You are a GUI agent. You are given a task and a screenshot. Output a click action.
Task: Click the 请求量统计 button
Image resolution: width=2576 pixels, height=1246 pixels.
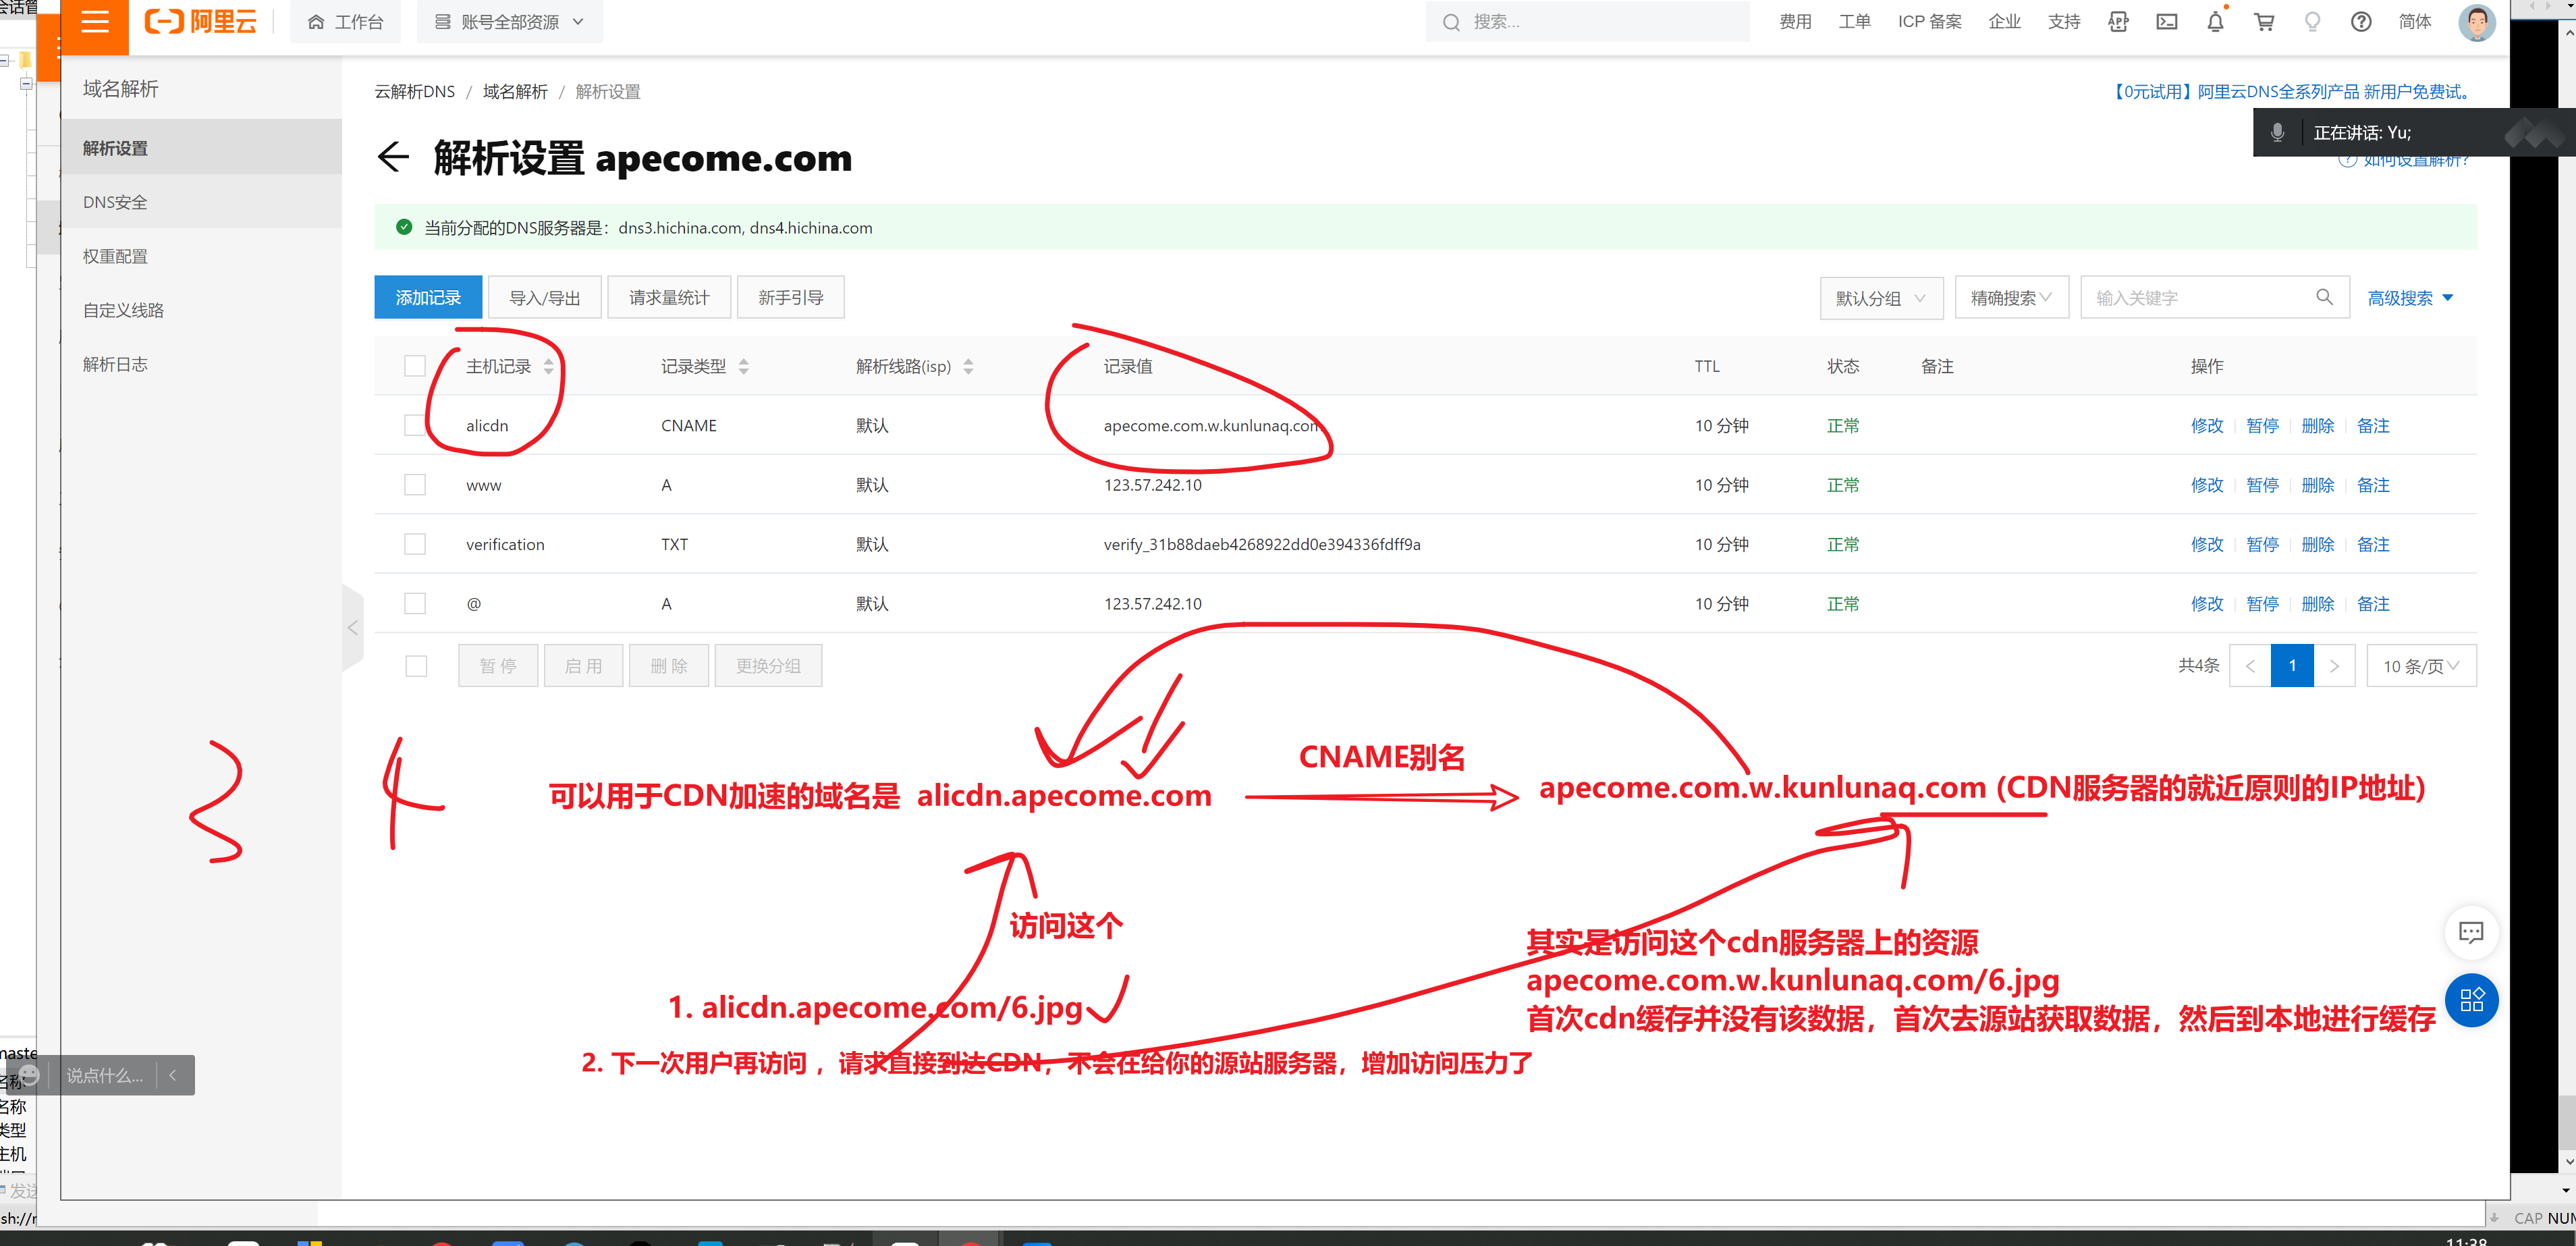tap(669, 297)
